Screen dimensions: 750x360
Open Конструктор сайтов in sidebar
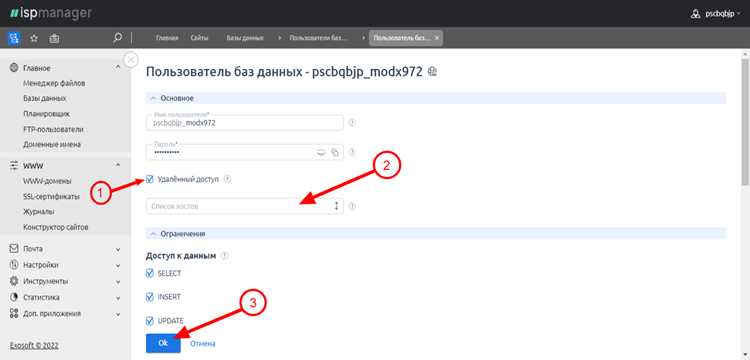pyautogui.click(x=55, y=227)
